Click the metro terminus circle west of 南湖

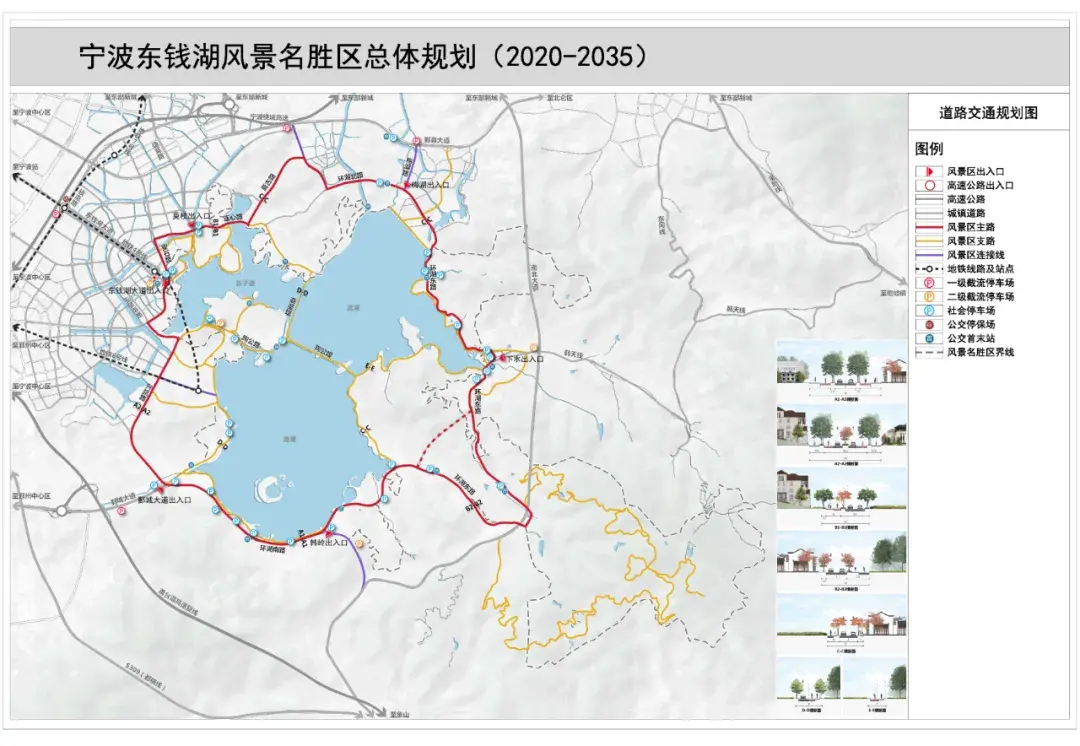coord(198,391)
